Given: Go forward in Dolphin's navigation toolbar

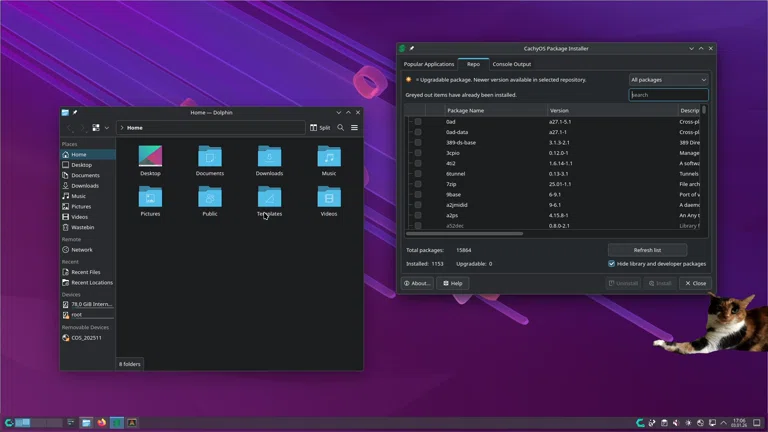Looking at the screenshot, I should (82, 128).
